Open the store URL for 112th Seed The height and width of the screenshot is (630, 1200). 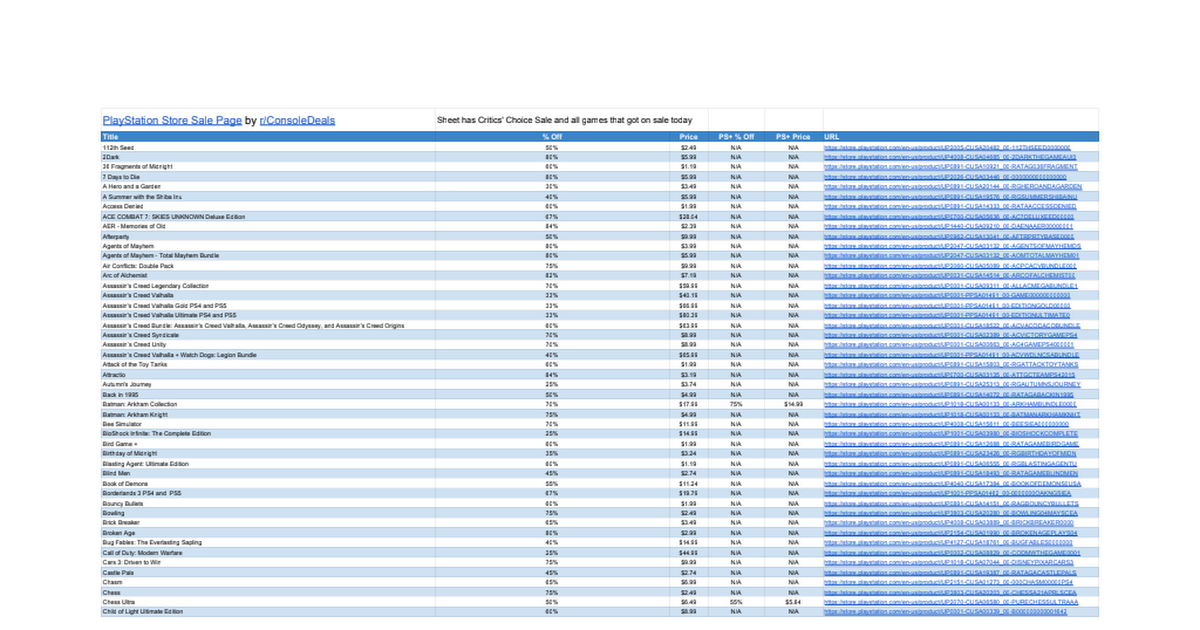tap(945, 147)
